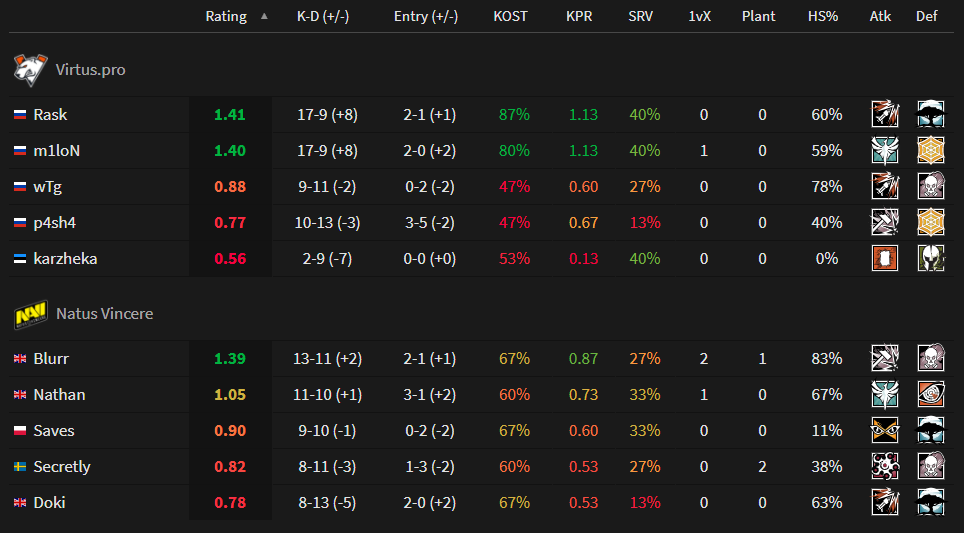The image size is (964, 533).
Task: Sort by the KOST column header
Action: coord(510,17)
